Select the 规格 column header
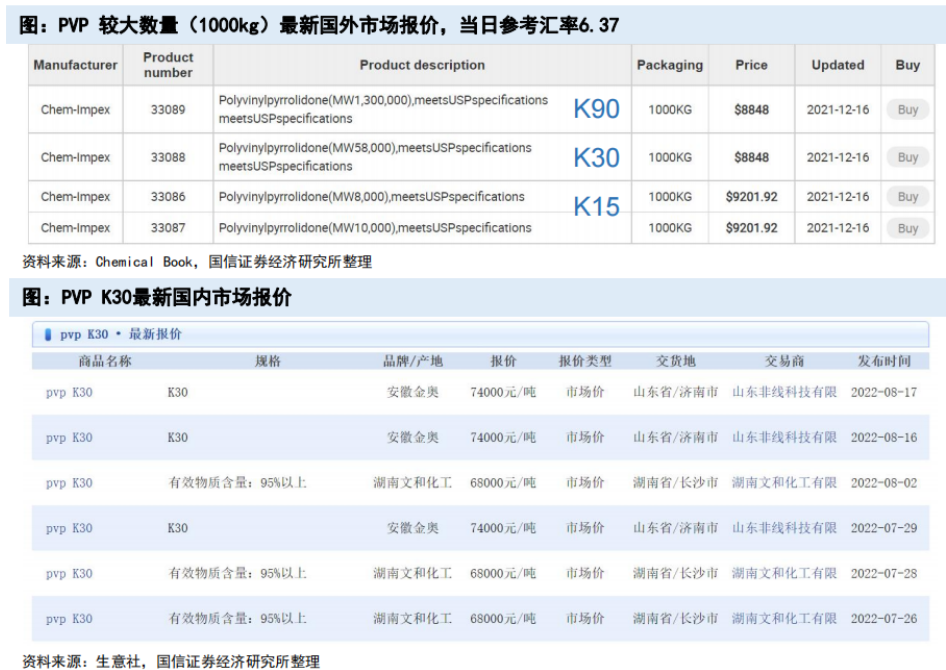The width and height of the screenshot is (946, 670). pyautogui.click(x=267, y=361)
